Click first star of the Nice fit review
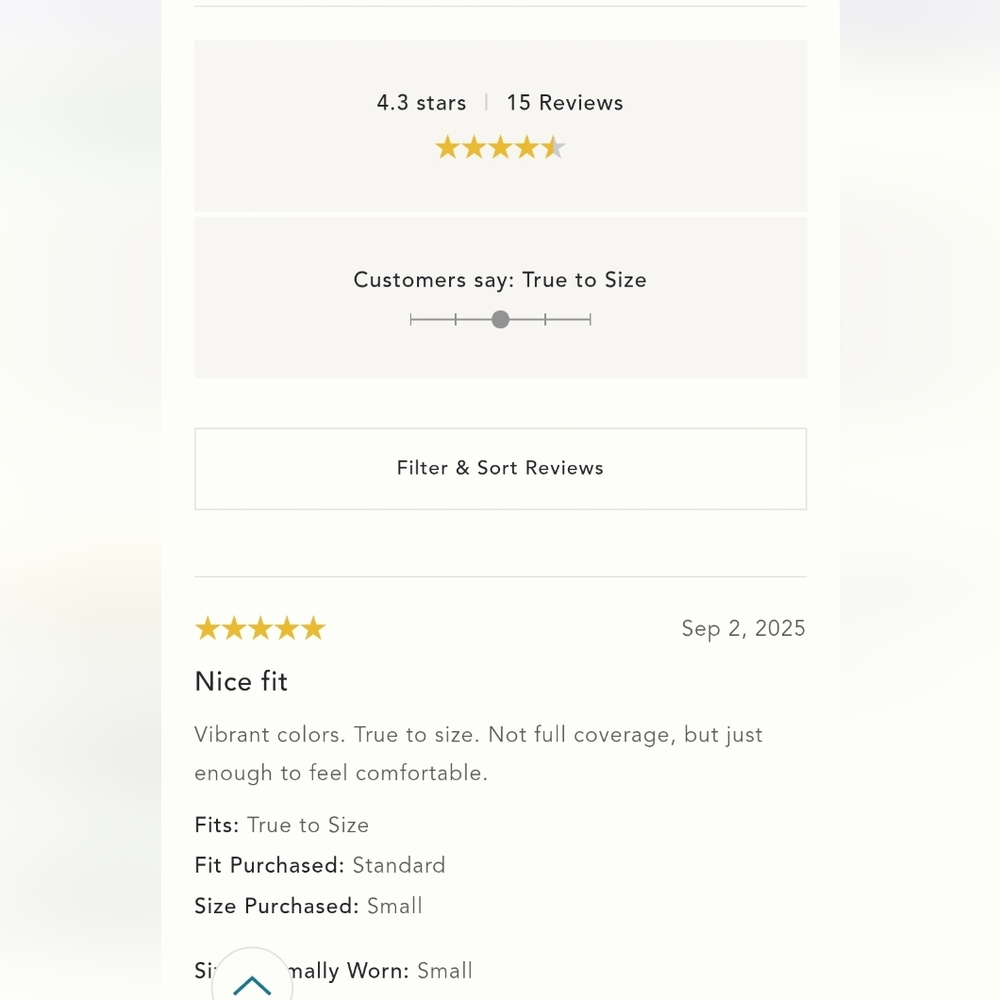Viewport: 1000px width, 1000px height. 207,628
